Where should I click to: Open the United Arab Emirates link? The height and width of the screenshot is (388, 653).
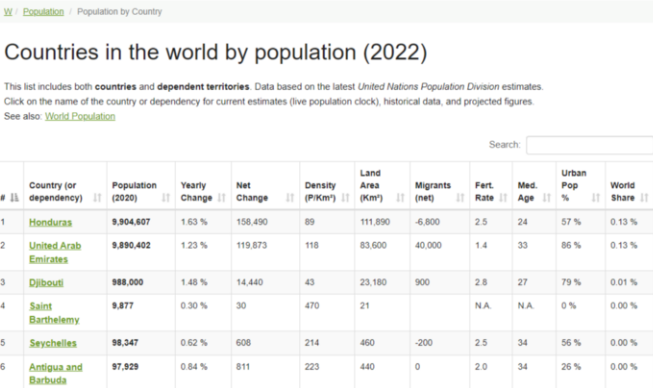(55, 252)
